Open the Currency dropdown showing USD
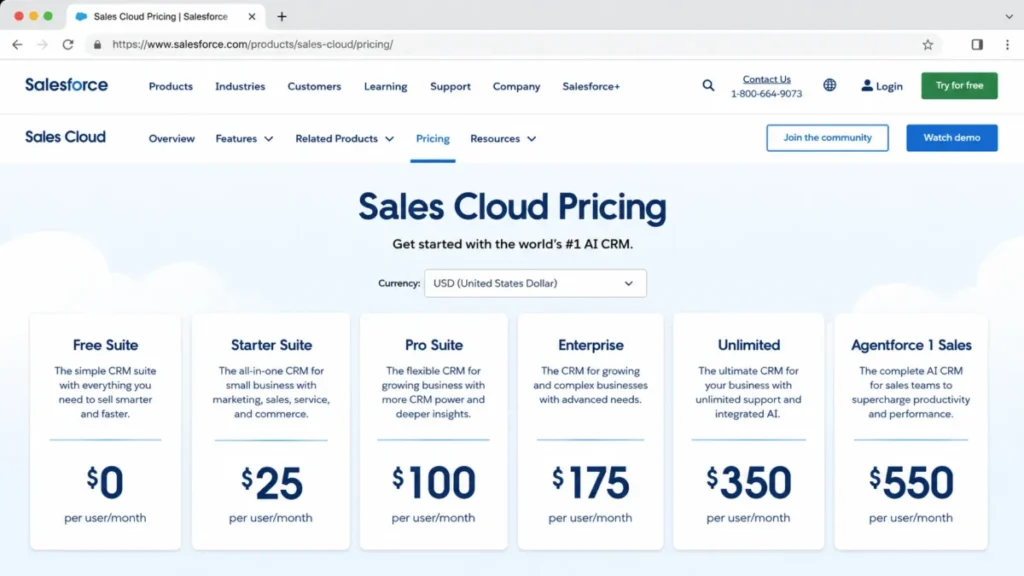Screen dimensions: 1024x576 click(x=535, y=283)
